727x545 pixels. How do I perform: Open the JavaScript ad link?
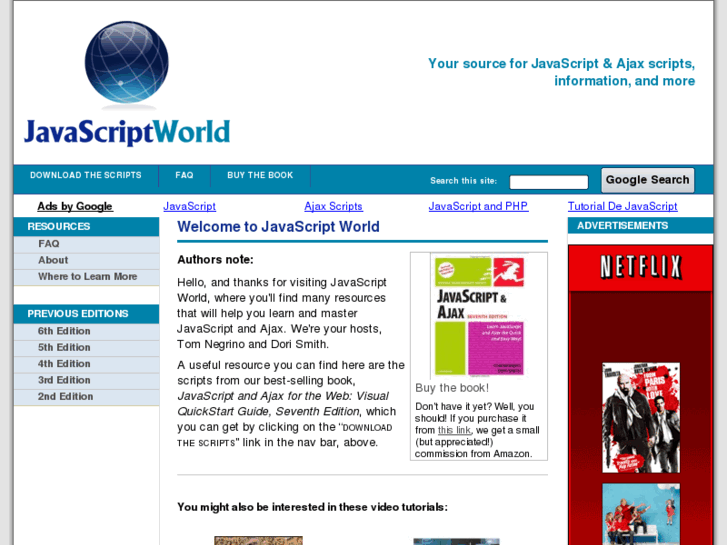pos(189,206)
